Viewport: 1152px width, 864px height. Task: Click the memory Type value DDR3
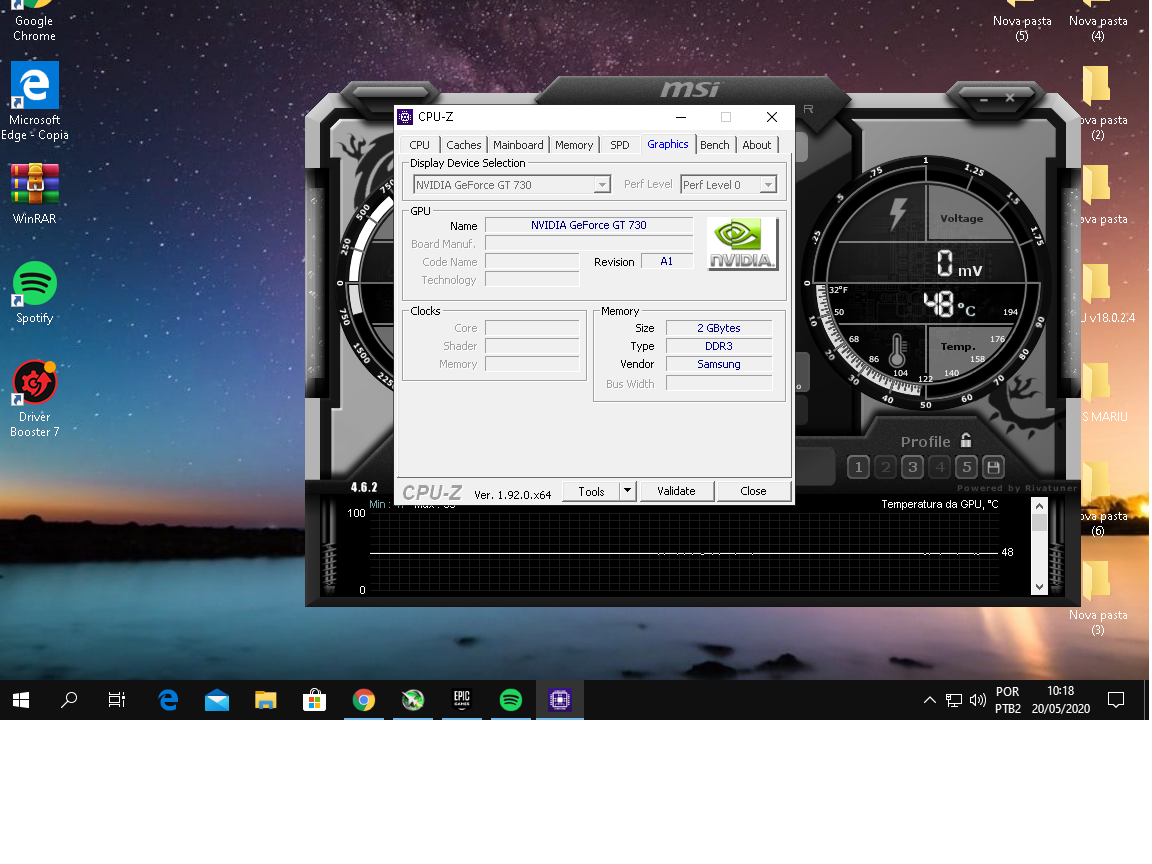point(719,346)
